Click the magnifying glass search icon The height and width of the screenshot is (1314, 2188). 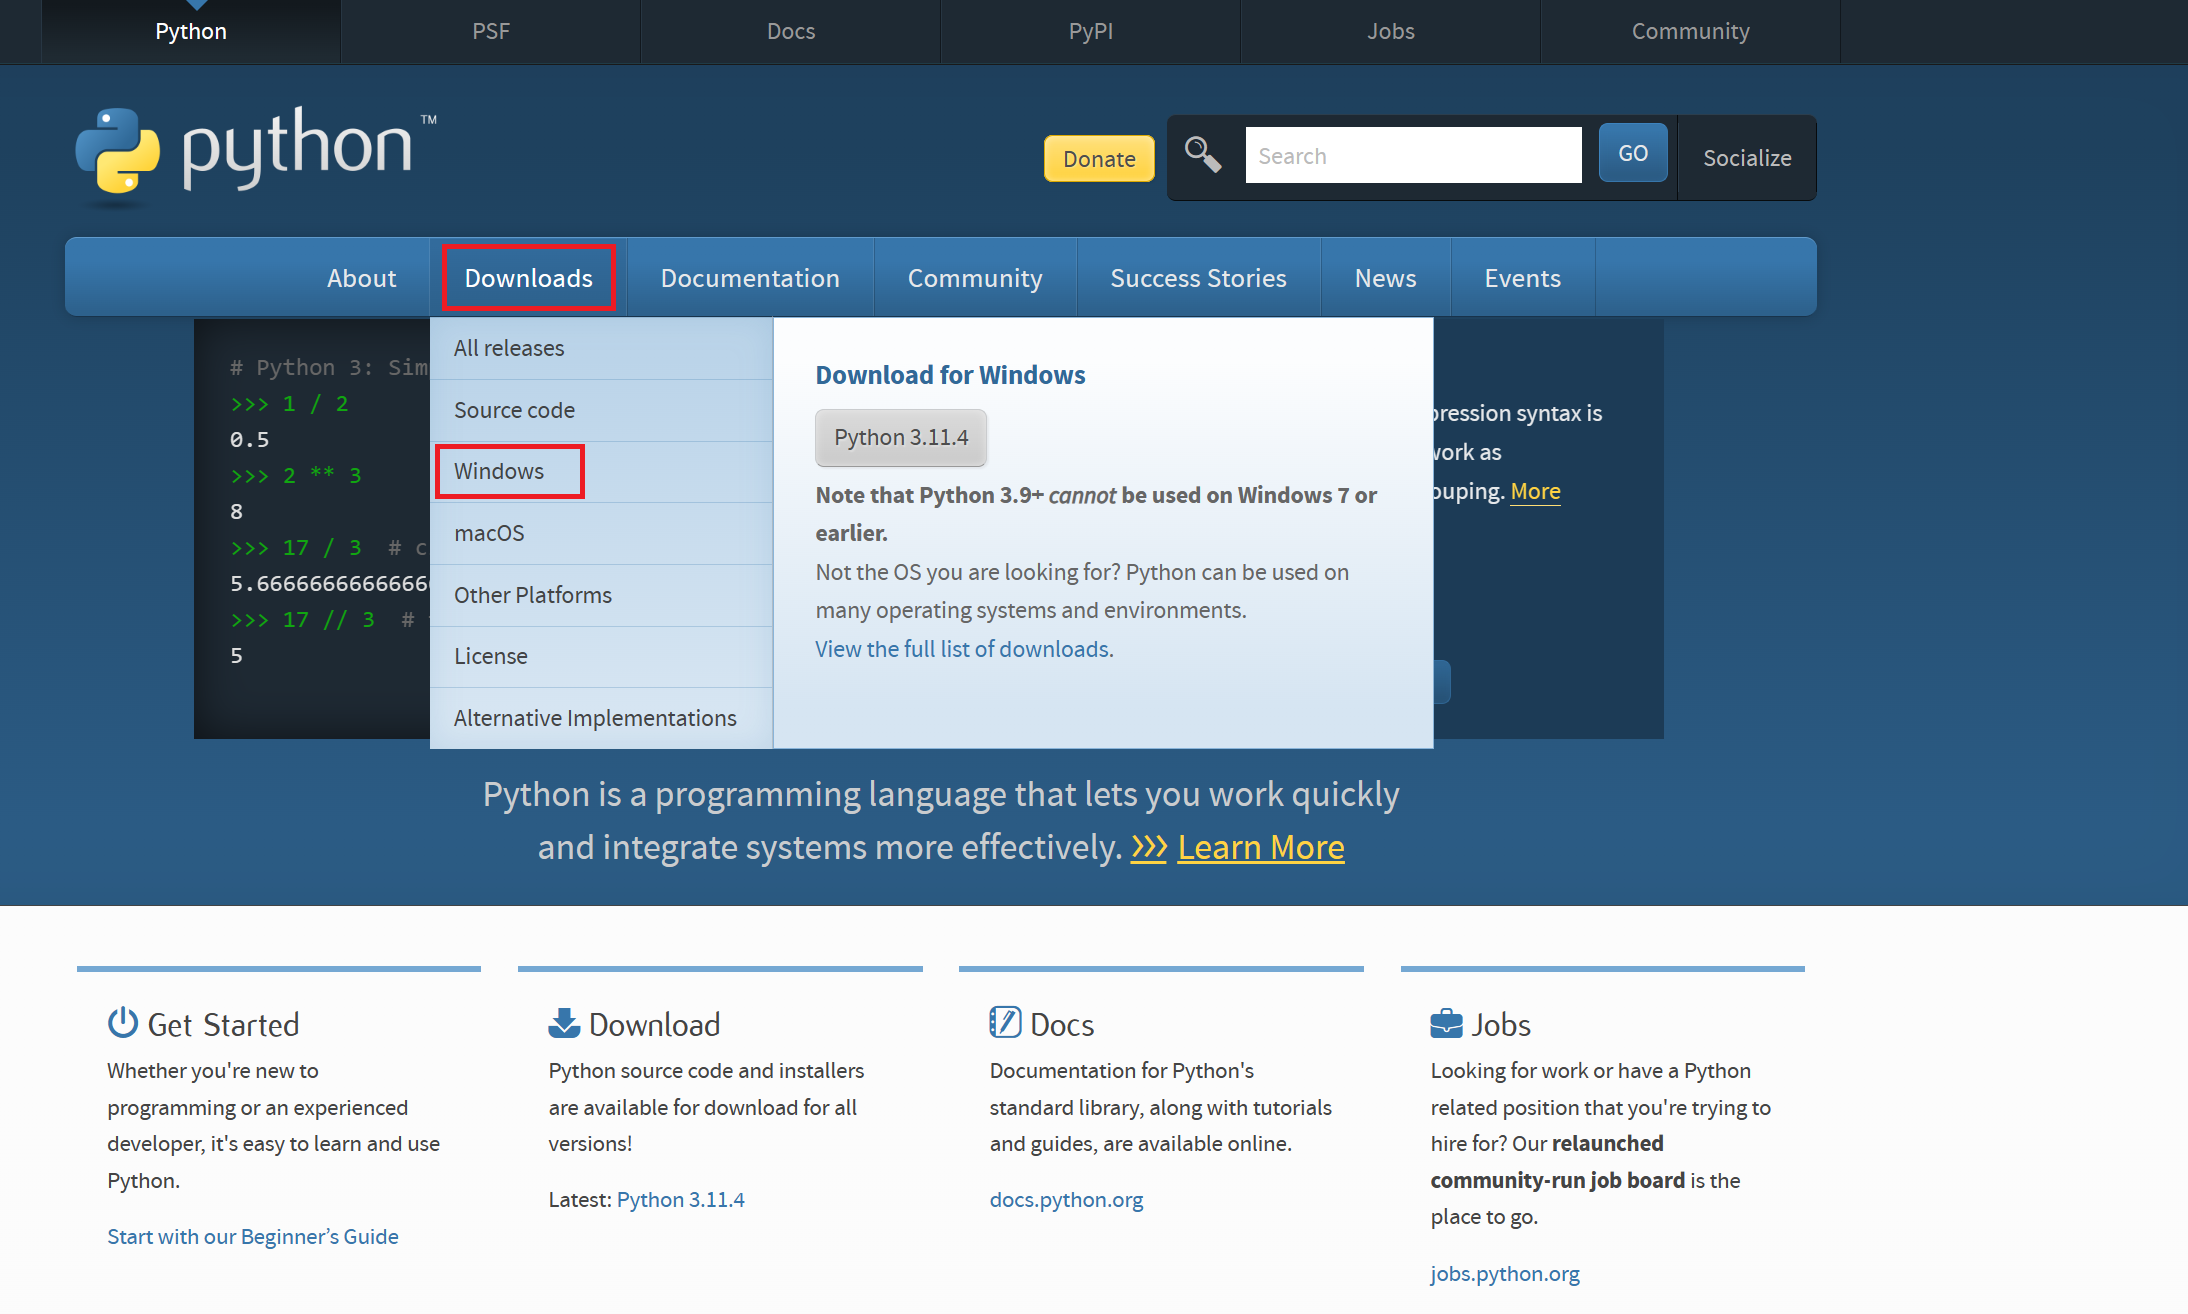point(1202,155)
